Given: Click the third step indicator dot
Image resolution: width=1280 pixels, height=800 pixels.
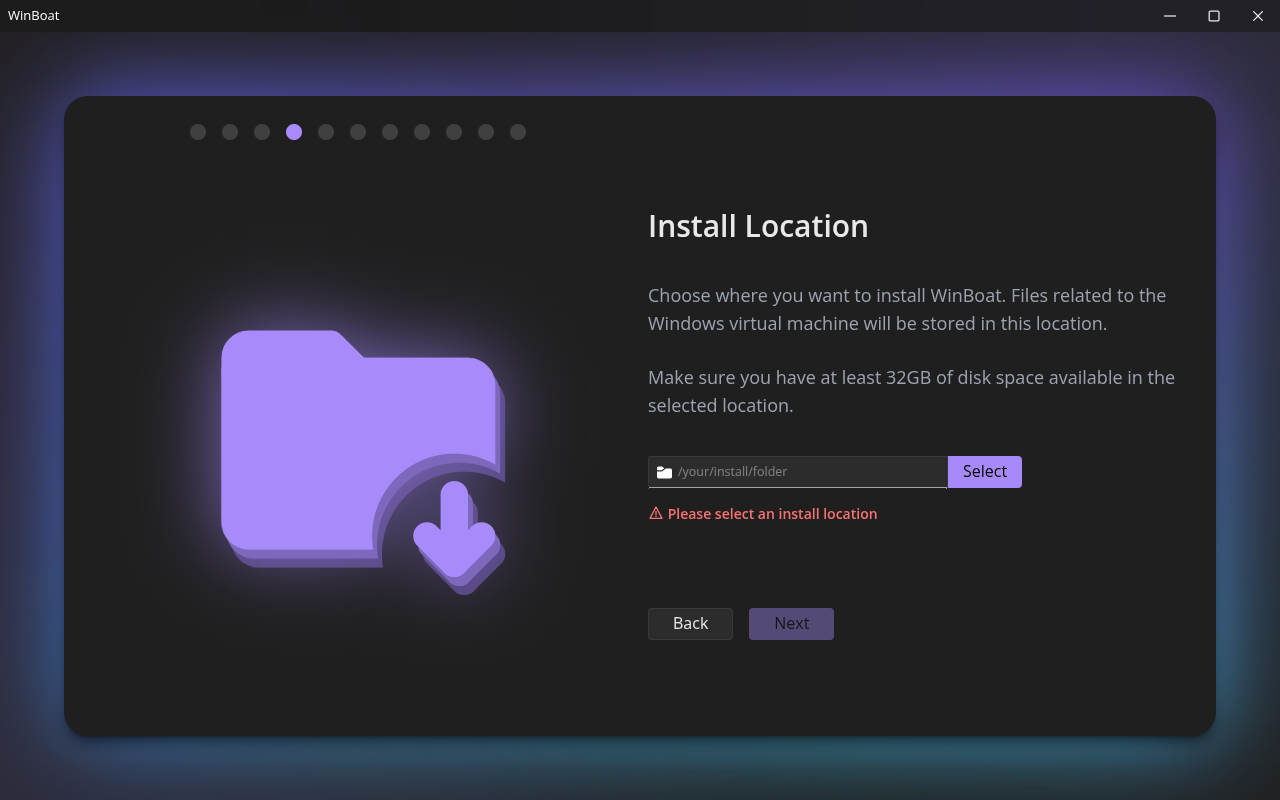Looking at the screenshot, I should click(x=262, y=132).
